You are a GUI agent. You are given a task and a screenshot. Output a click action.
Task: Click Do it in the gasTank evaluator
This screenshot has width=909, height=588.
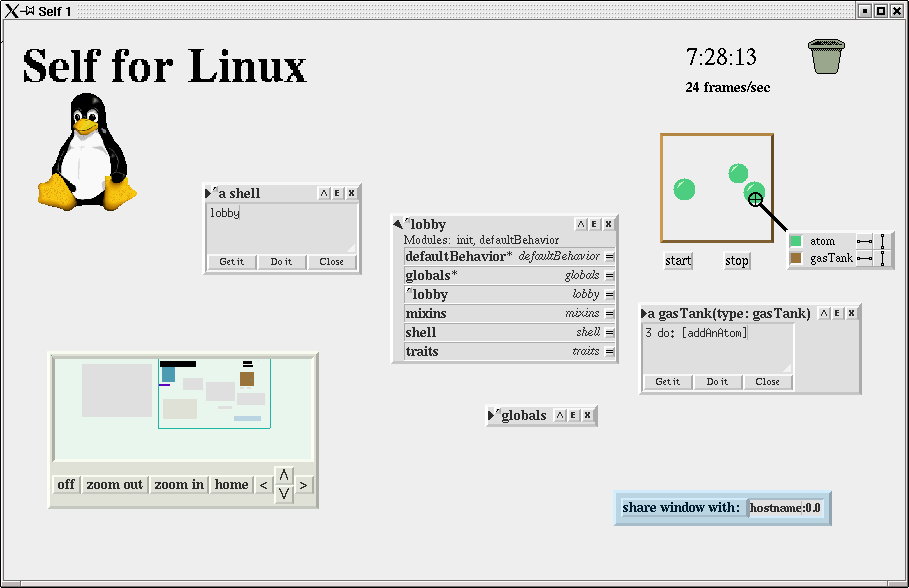(718, 382)
